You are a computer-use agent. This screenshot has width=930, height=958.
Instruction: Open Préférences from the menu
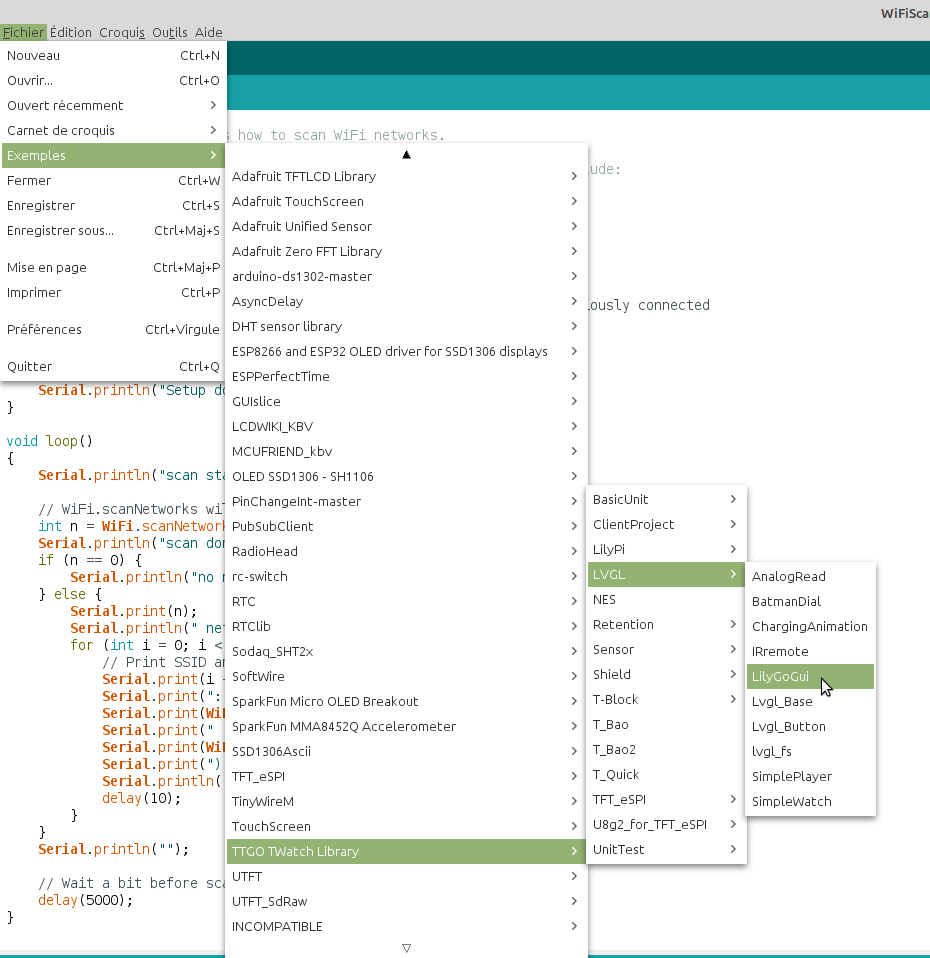(x=114, y=330)
